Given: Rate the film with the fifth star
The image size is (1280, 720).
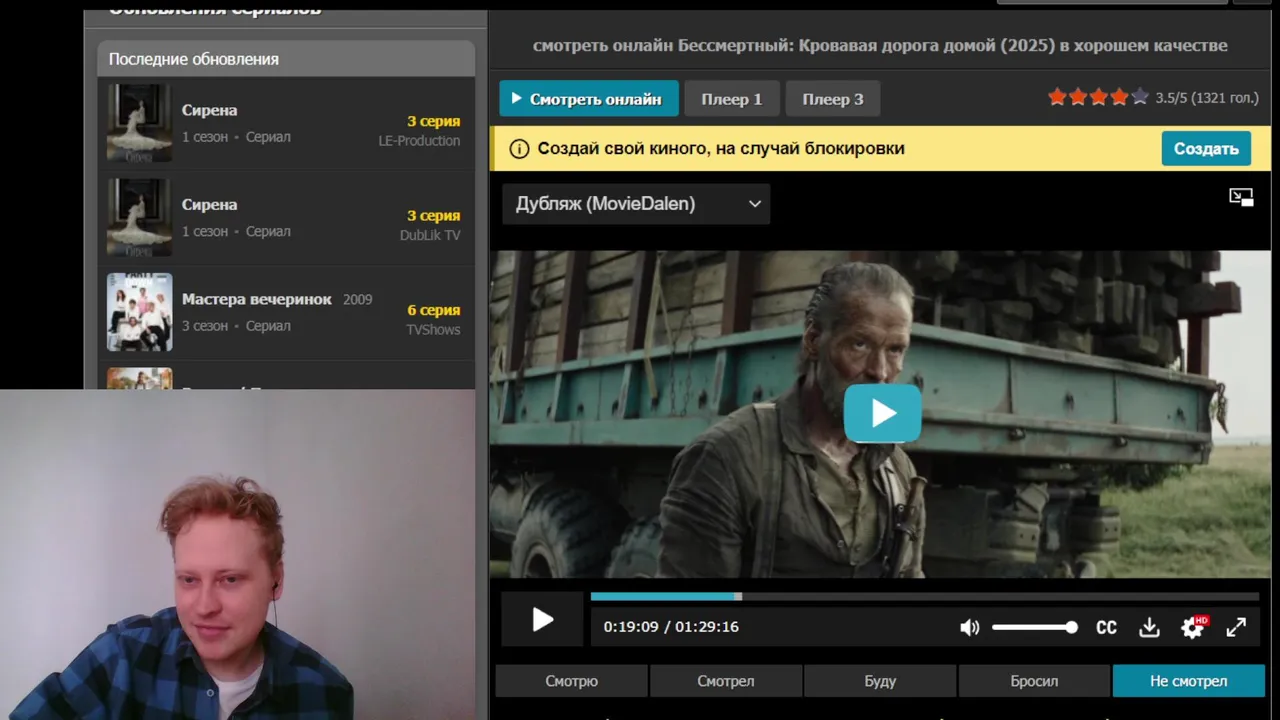Looking at the screenshot, I should click(x=1139, y=98).
